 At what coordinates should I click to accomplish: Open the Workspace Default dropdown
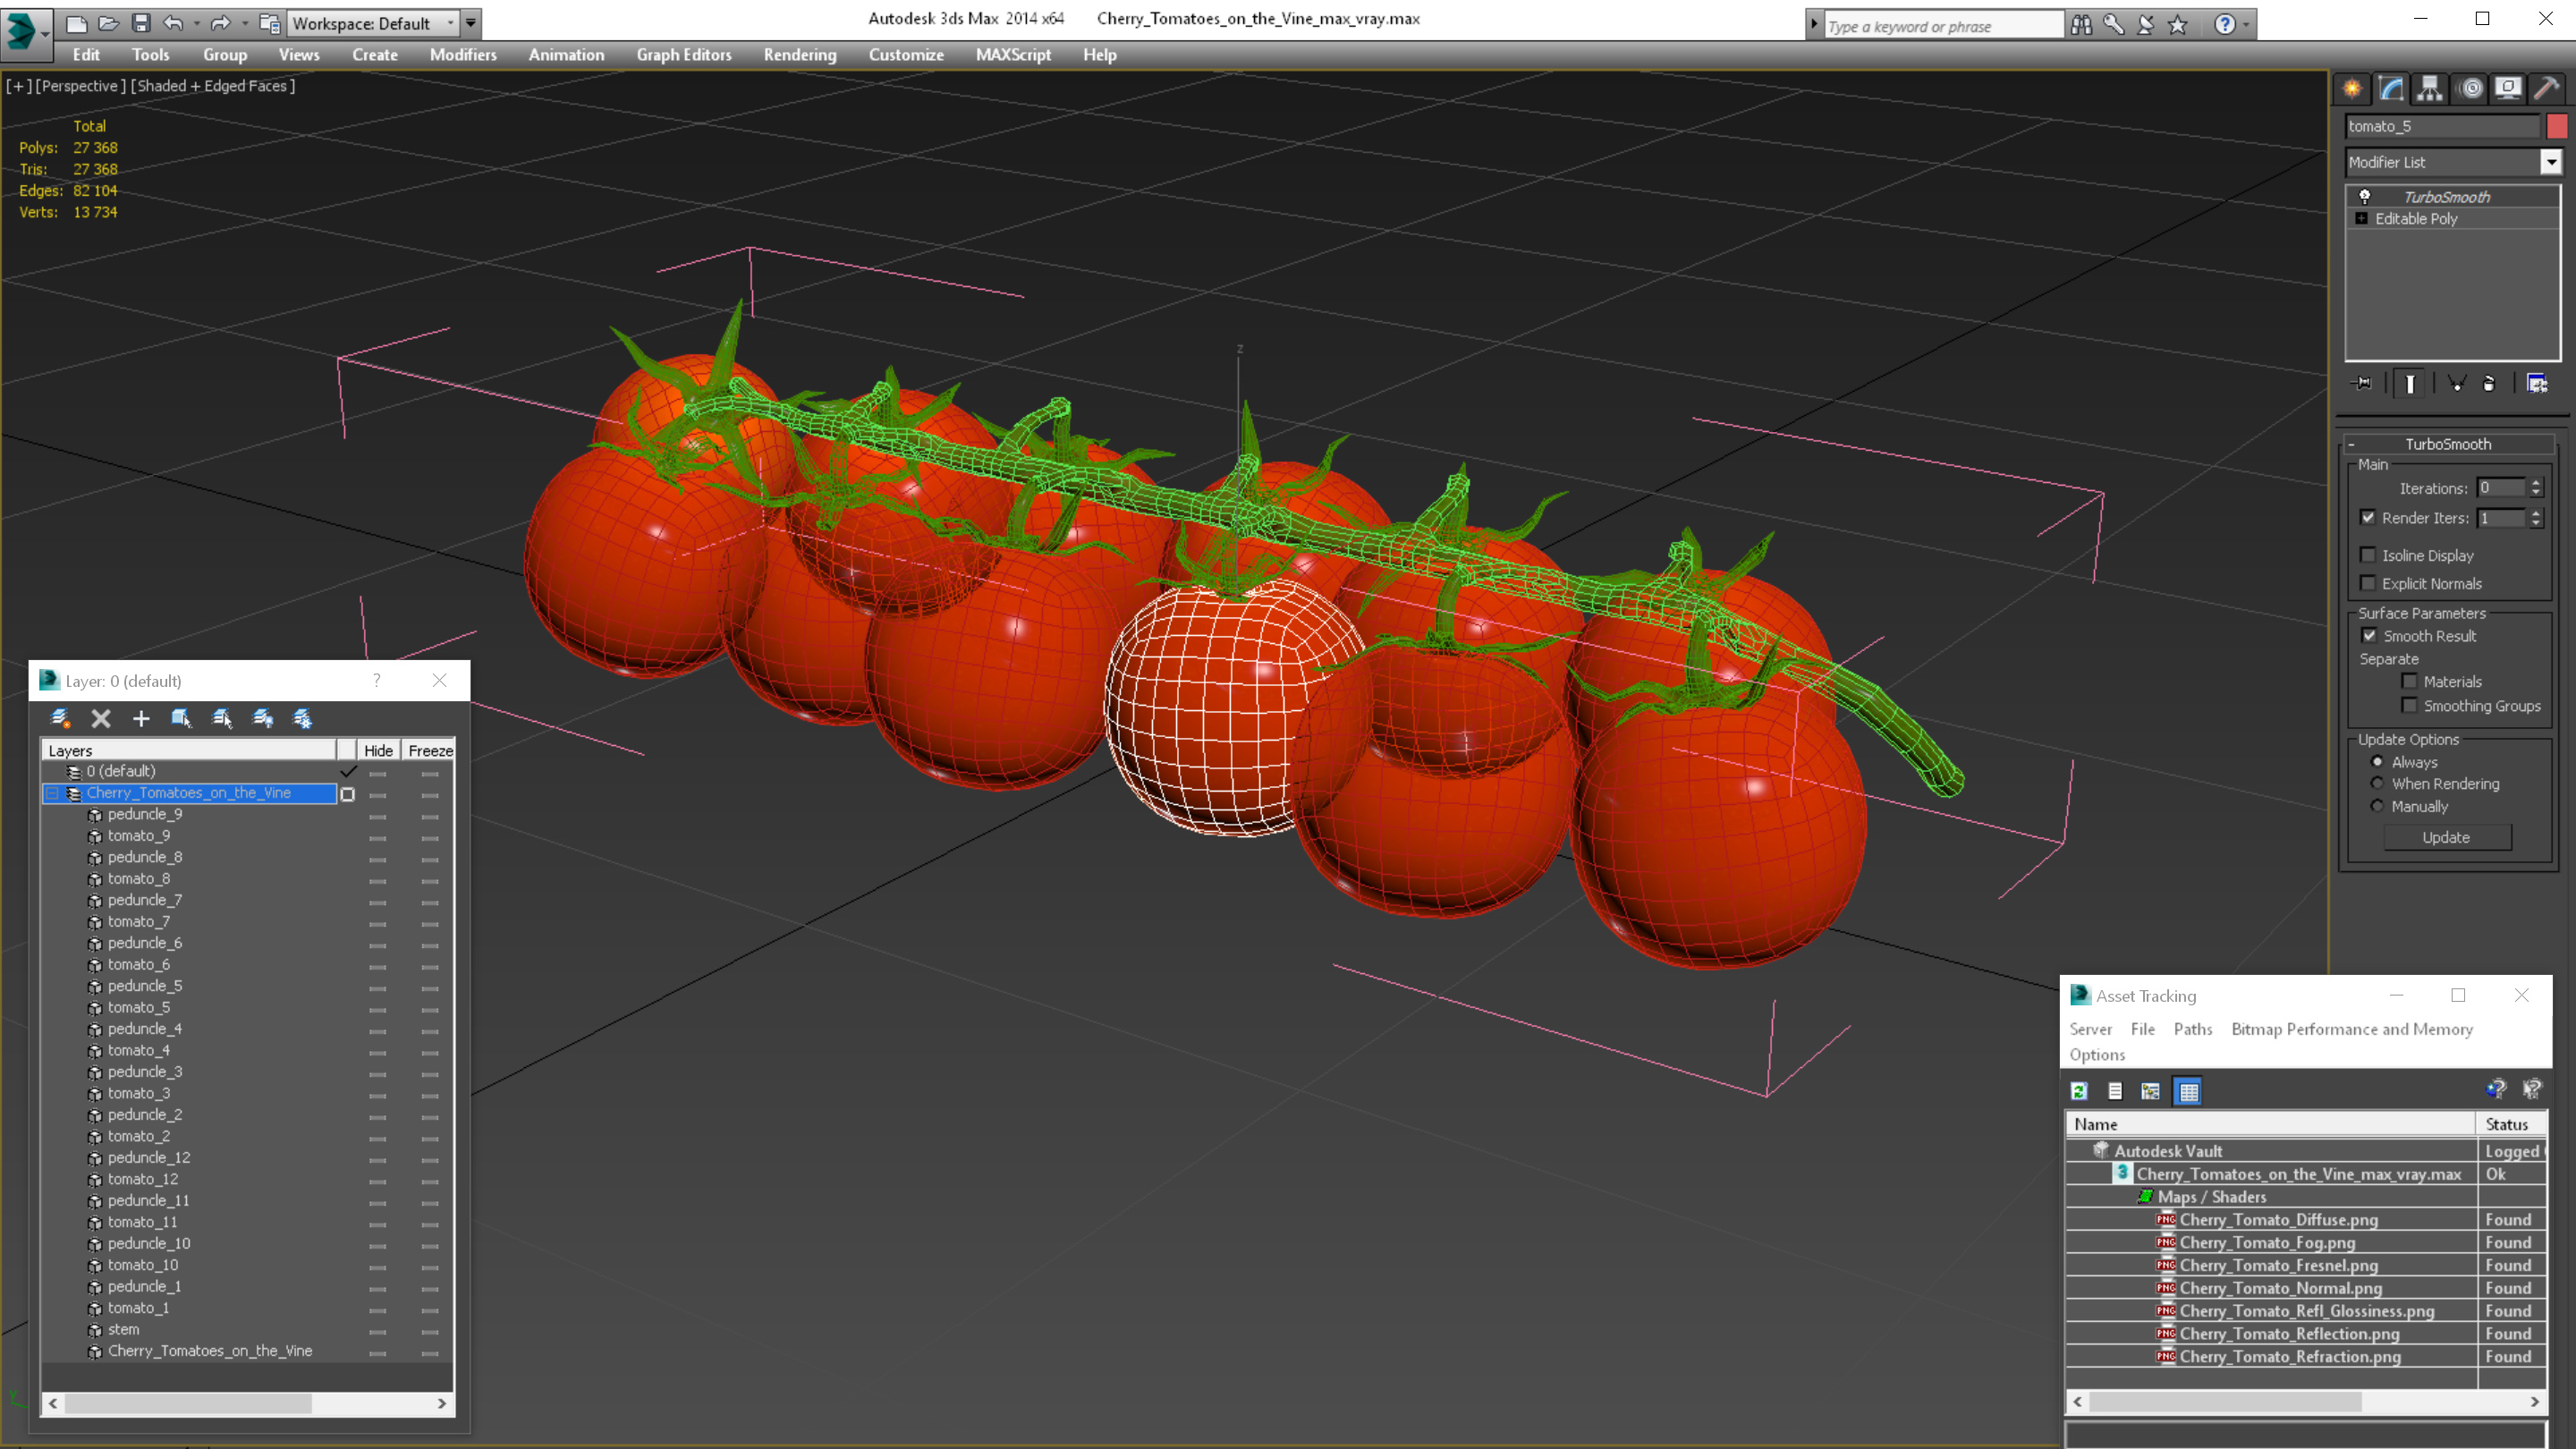372,23
